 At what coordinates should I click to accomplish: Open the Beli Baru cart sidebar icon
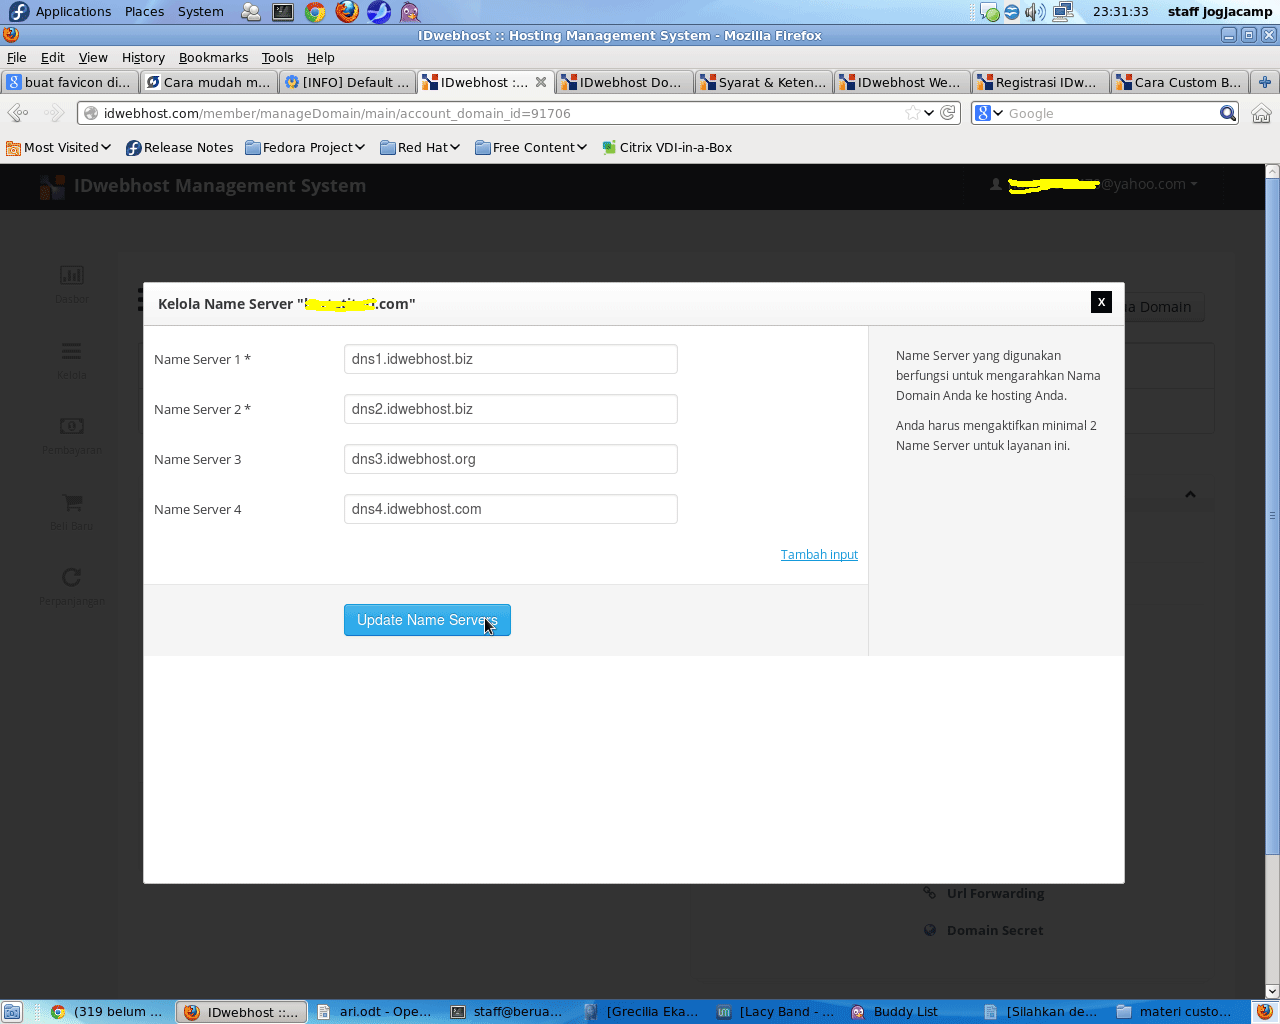pos(71,511)
